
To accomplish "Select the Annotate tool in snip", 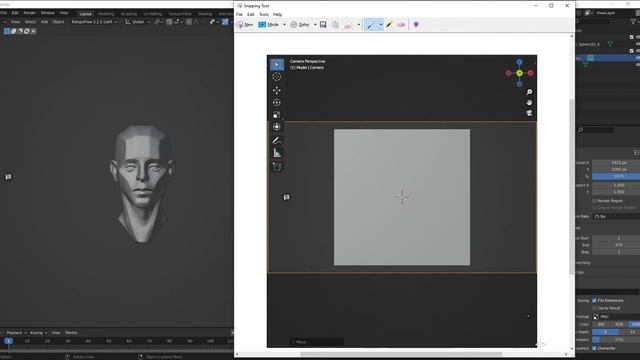I will pos(277,140).
